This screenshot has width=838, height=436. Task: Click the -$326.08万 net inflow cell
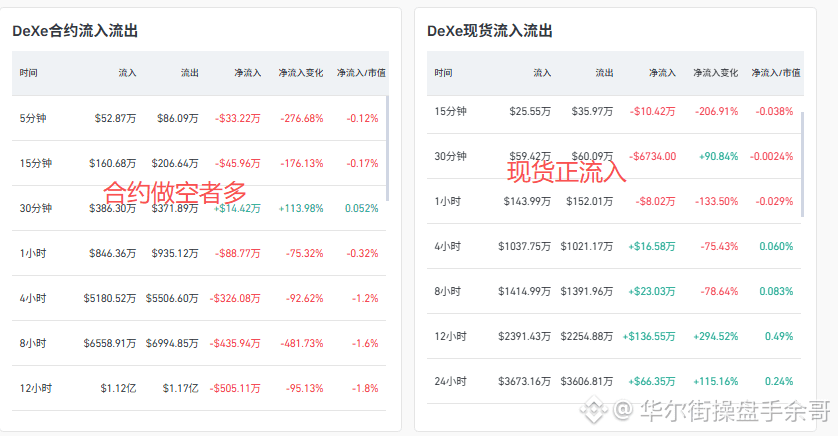(x=235, y=298)
